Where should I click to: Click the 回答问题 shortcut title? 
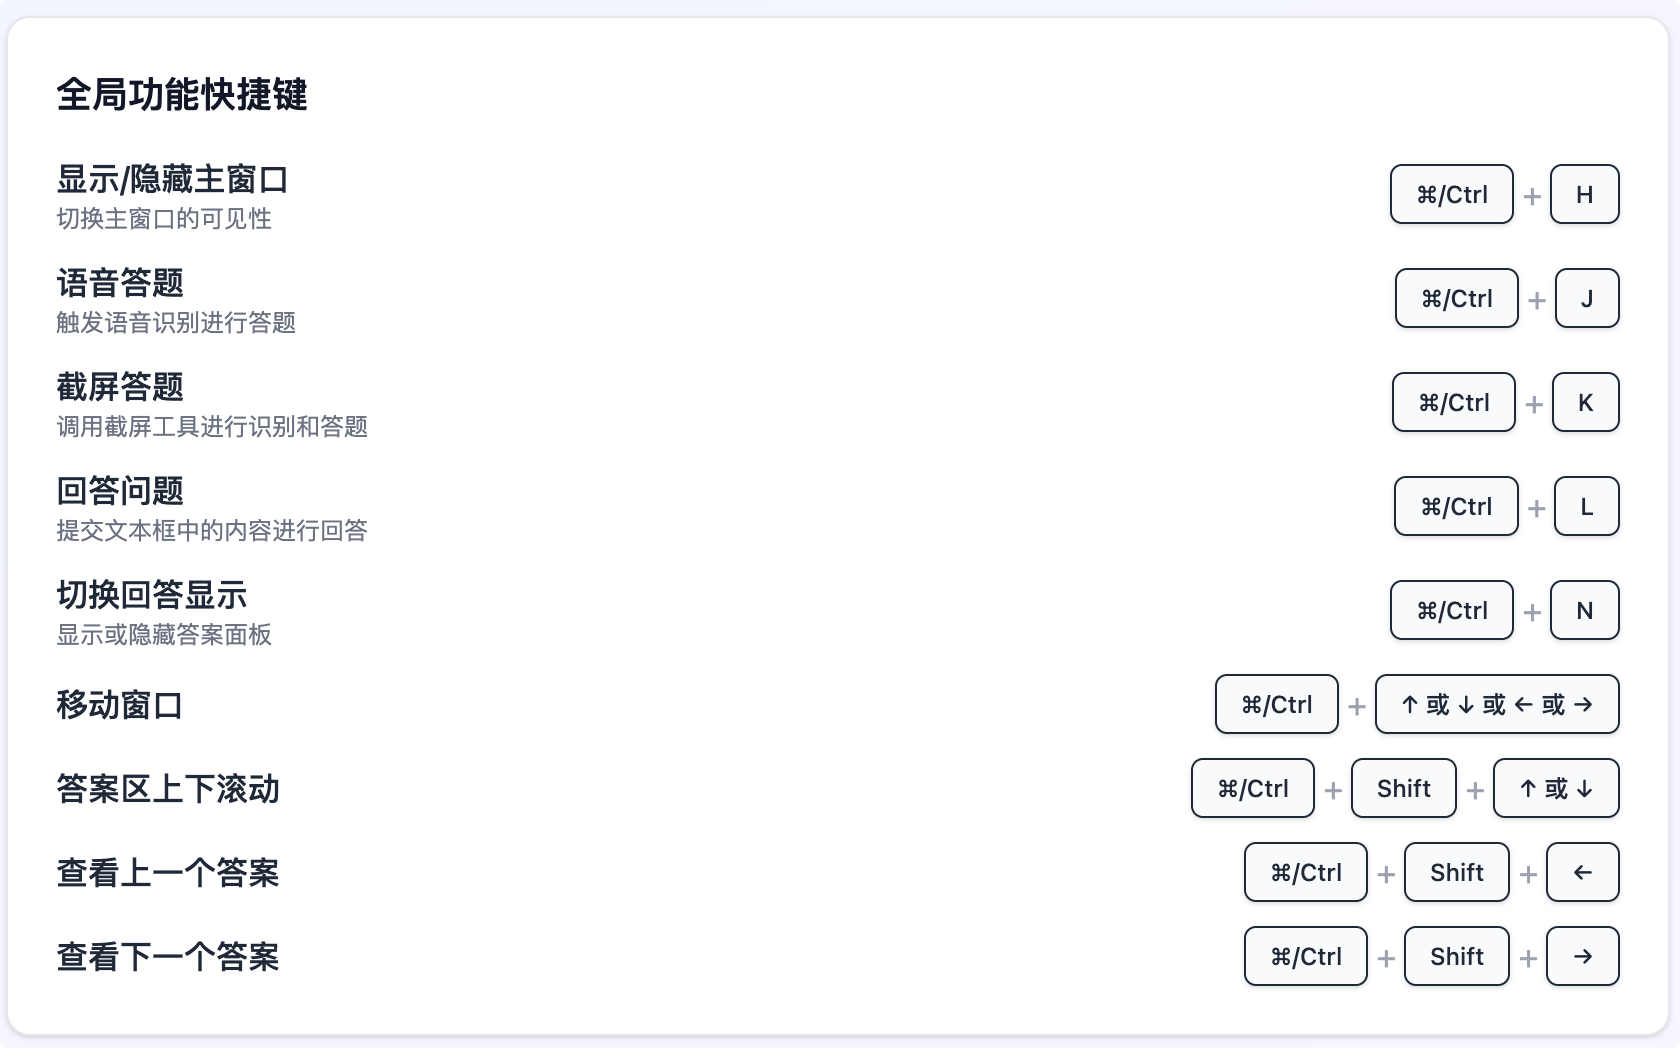[x=120, y=491]
